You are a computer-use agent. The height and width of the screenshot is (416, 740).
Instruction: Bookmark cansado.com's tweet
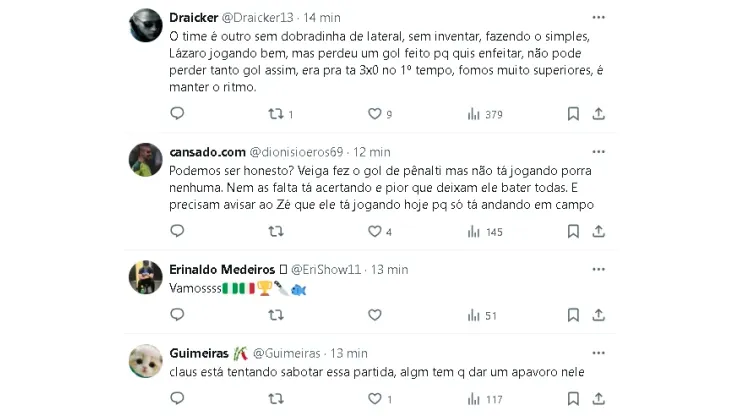point(573,231)
